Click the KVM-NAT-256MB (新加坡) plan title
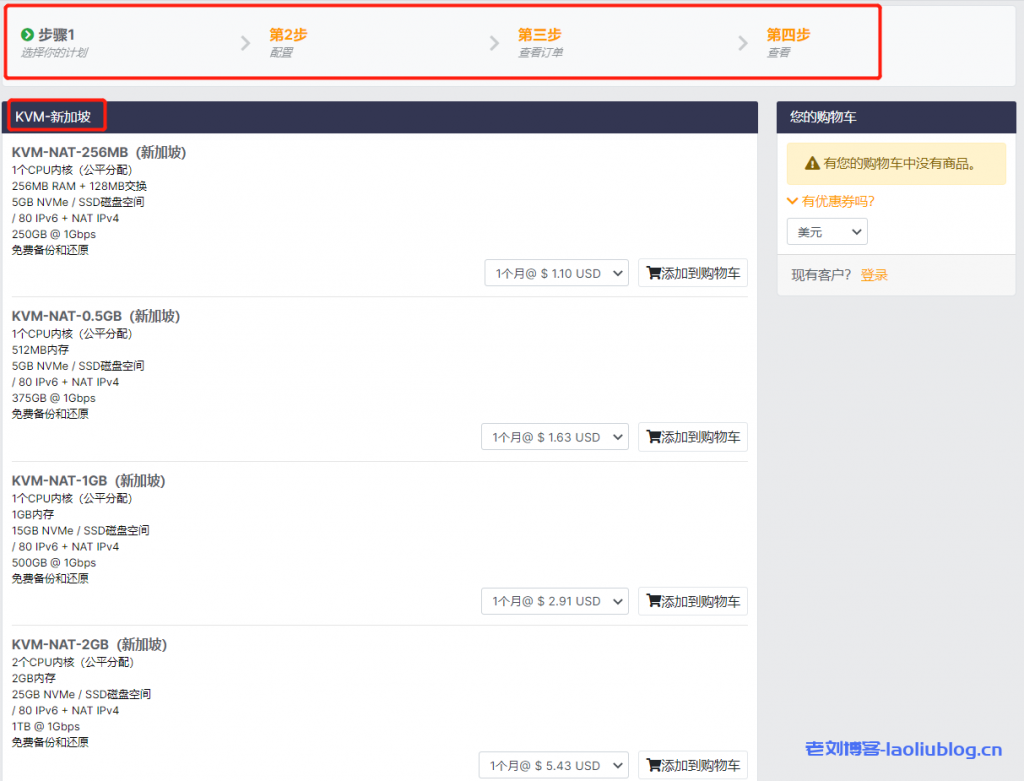Viewport: 1024px width, 781px height. [x=99, y=153]
